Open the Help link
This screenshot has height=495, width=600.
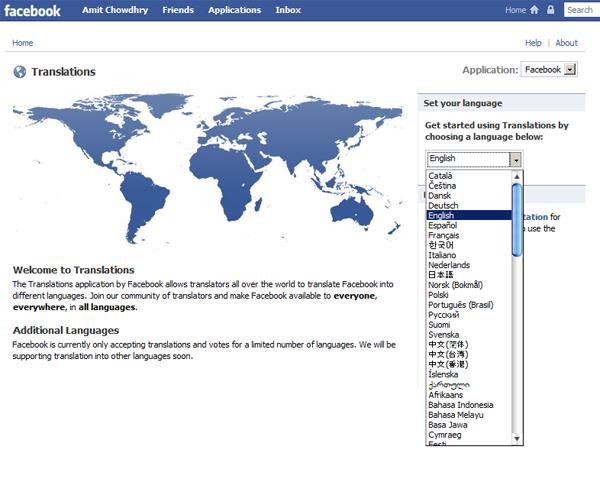(x=533, y=43)
